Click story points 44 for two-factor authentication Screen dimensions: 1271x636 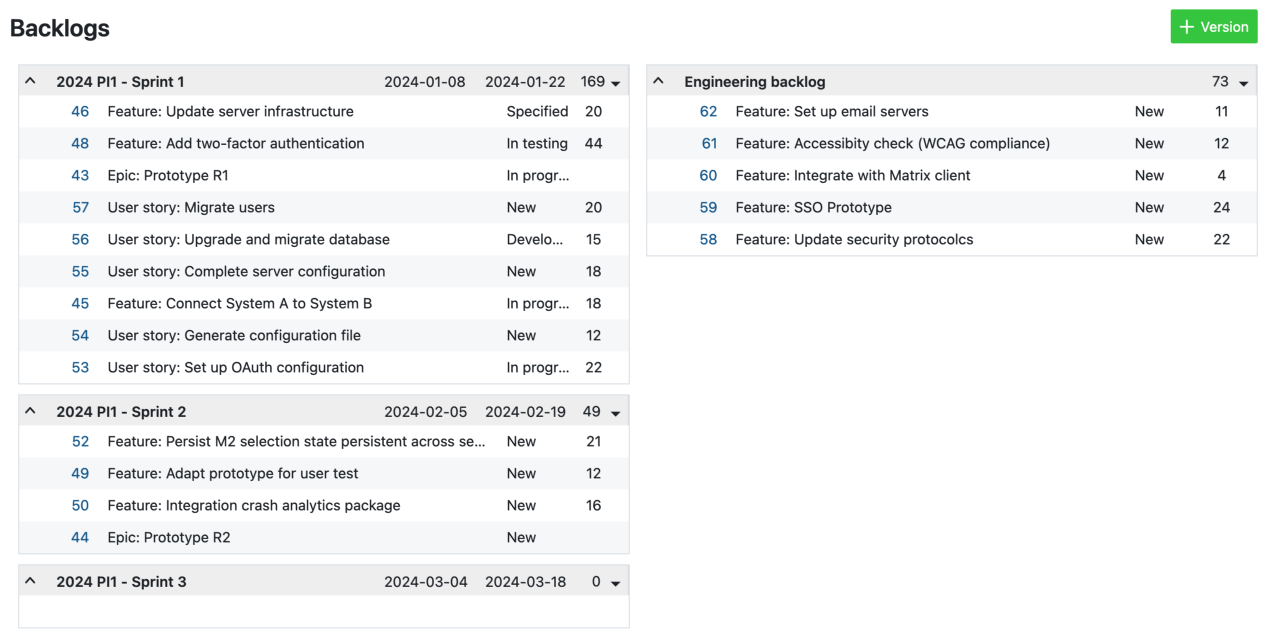point(593,143)
